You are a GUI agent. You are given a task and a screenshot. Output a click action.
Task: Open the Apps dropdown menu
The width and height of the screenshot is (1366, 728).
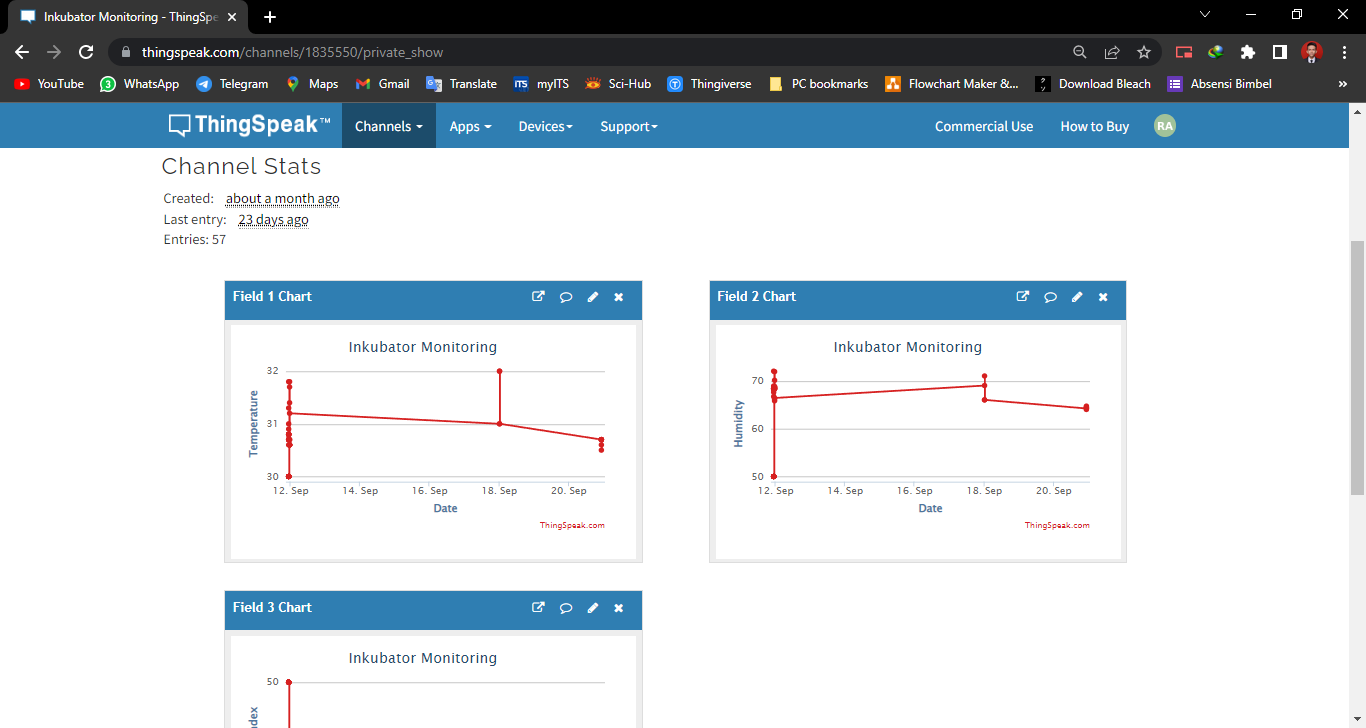point(470,126)
